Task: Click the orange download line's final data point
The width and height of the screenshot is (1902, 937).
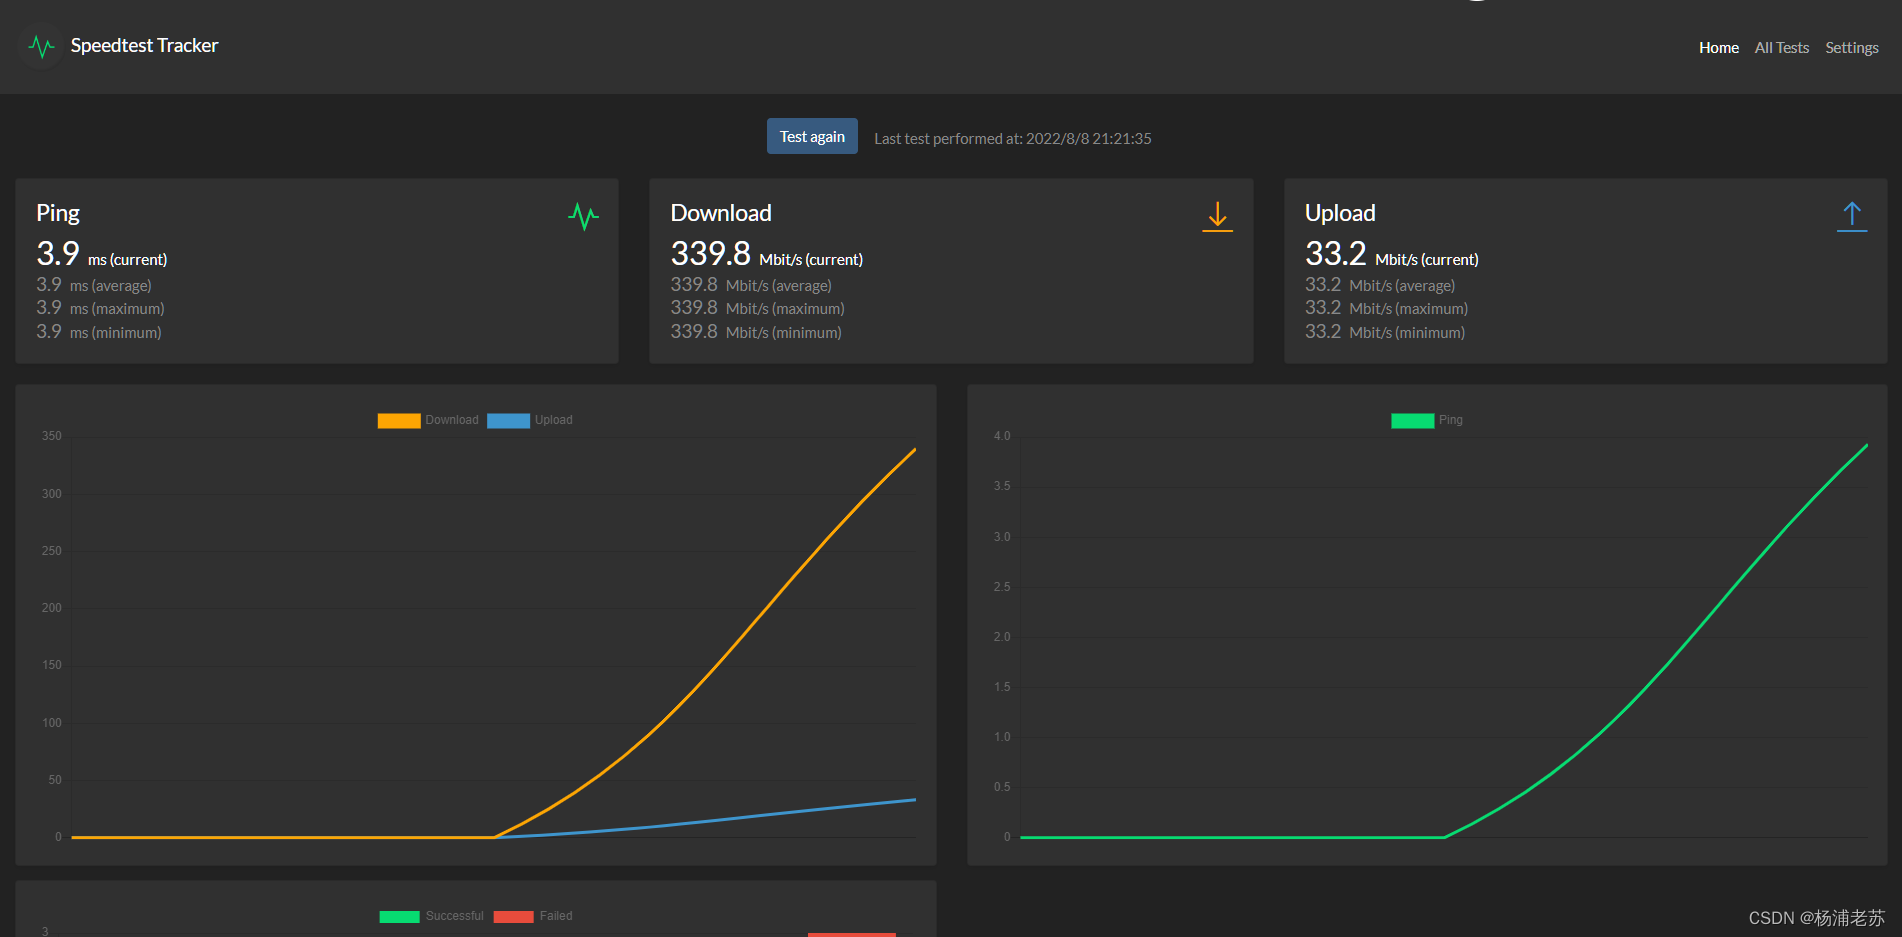Action: click(x=915, y=449)
